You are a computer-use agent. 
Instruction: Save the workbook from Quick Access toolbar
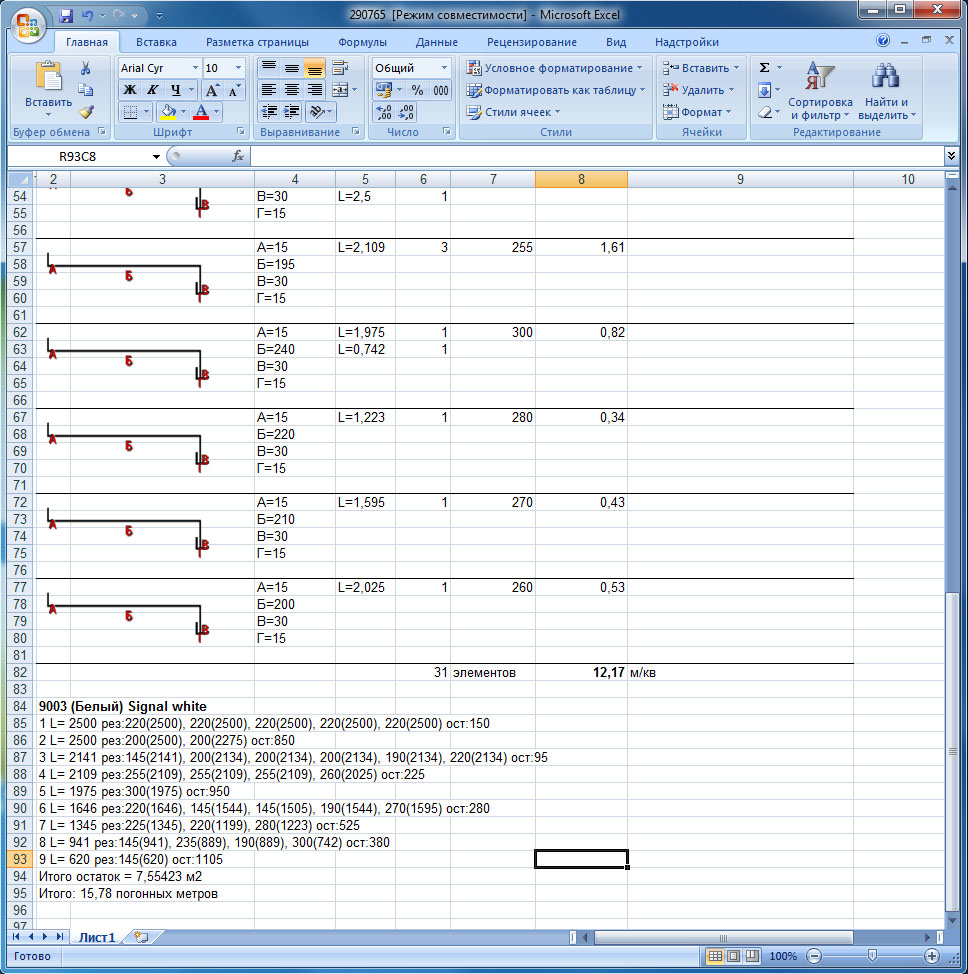66,16
